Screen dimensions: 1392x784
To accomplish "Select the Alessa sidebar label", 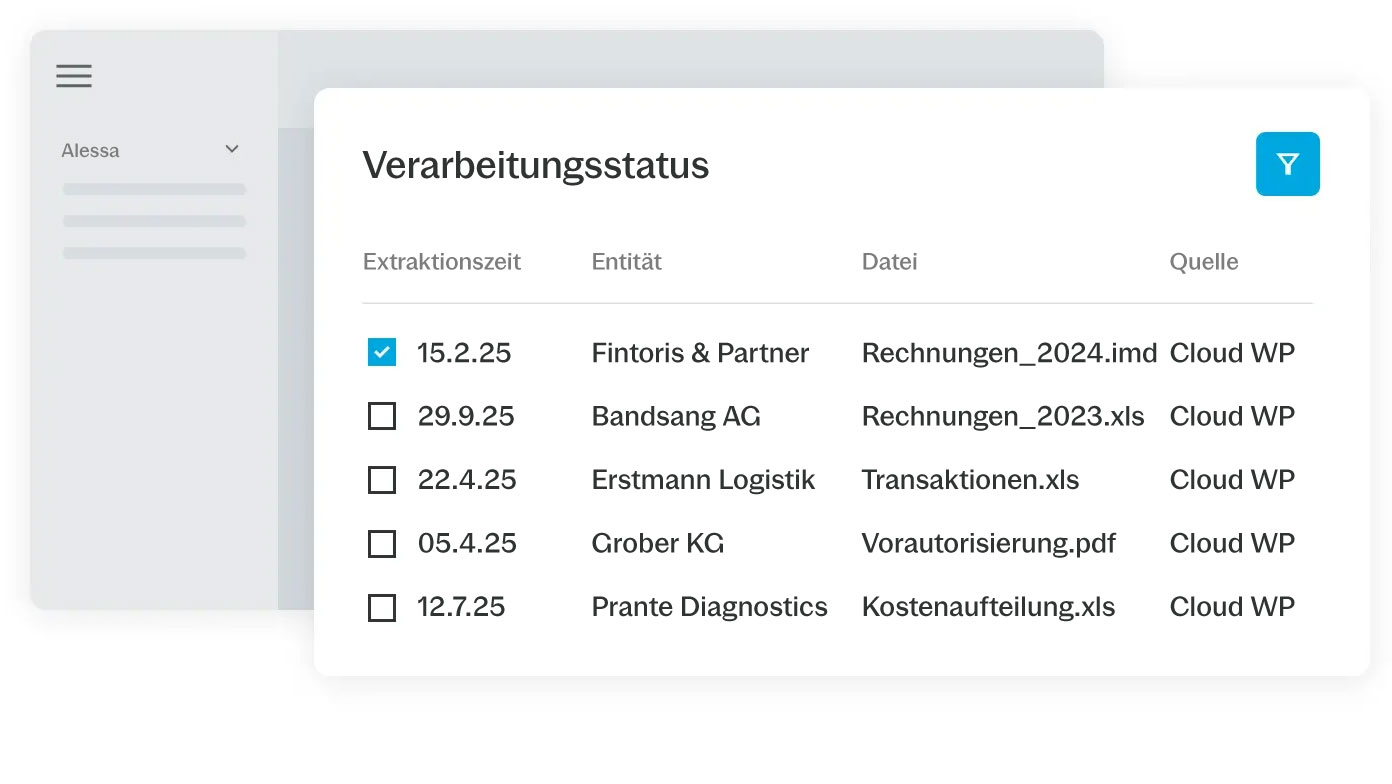I will coord(90,151).
